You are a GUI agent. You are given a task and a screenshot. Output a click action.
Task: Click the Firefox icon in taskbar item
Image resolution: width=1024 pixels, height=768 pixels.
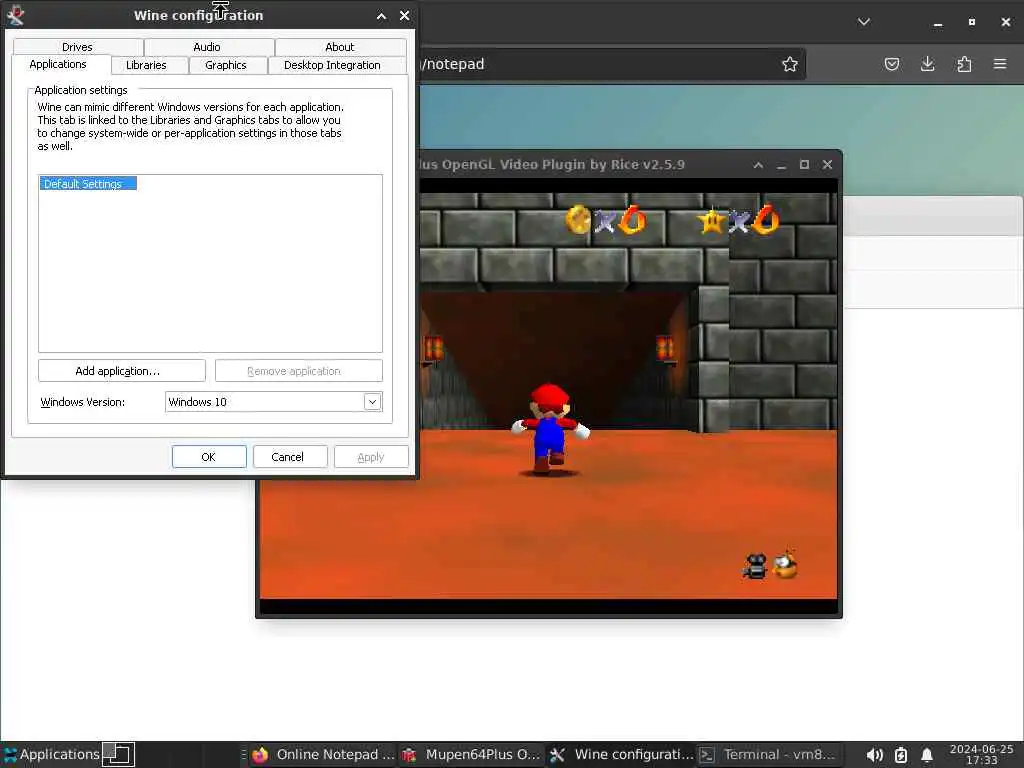260,755
